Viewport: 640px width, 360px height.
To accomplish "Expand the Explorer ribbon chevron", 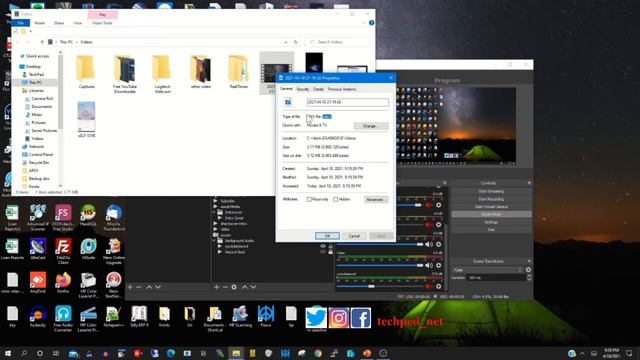I will pos(364,23).
